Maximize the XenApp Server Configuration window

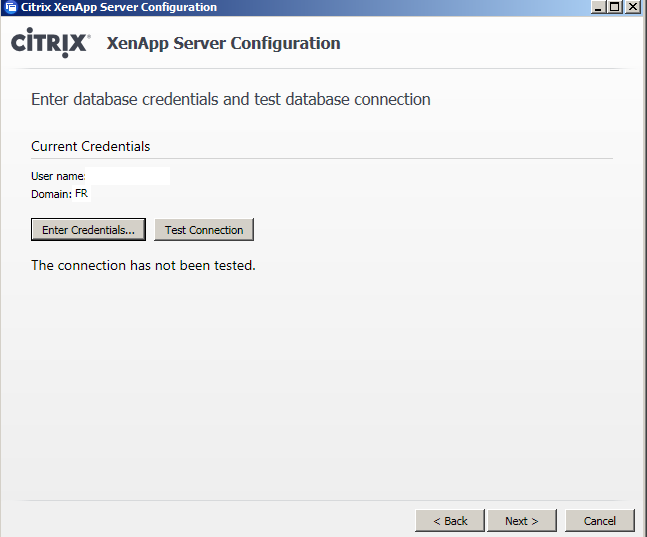pyautogui.click(x=614, y=7)
